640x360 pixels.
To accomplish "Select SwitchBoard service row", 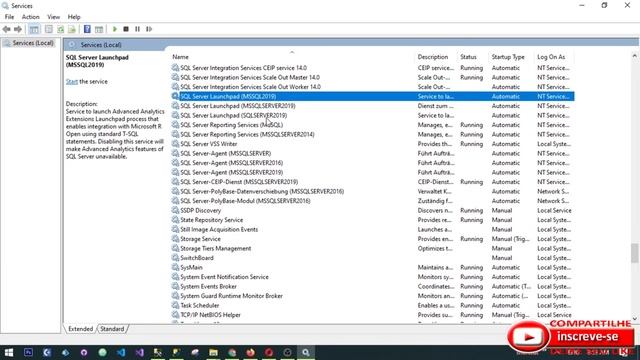I will pos(372,258).
